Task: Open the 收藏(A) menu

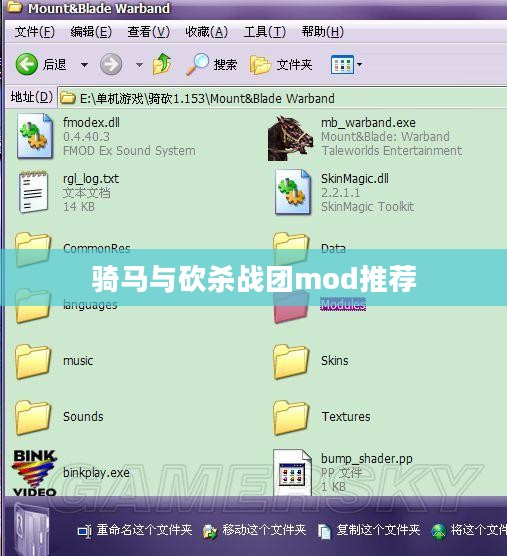Action: [207, 32]
